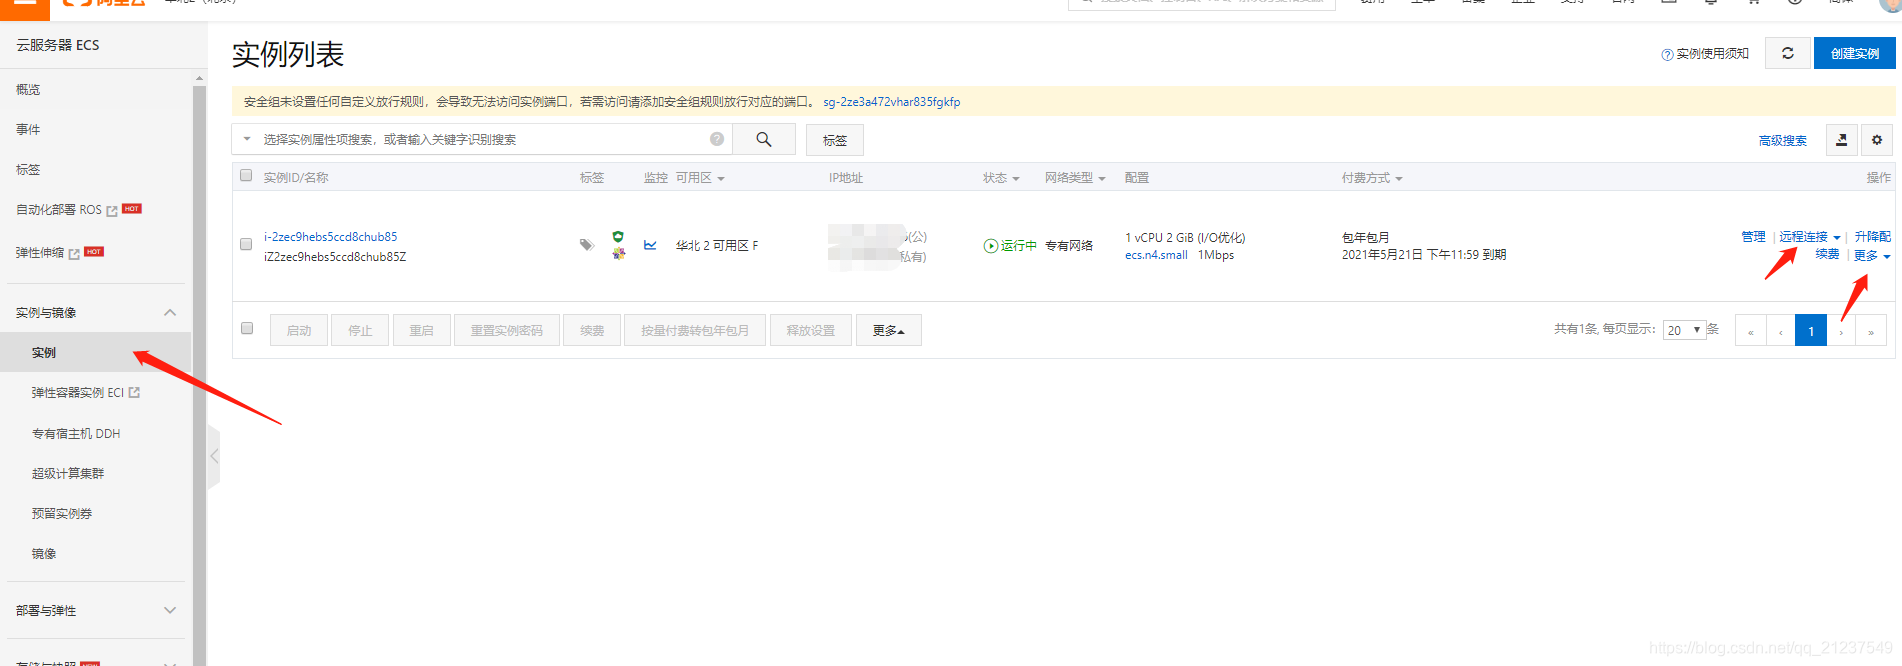Click the external link icon beside 弹性伸缩

pos(74,254)
